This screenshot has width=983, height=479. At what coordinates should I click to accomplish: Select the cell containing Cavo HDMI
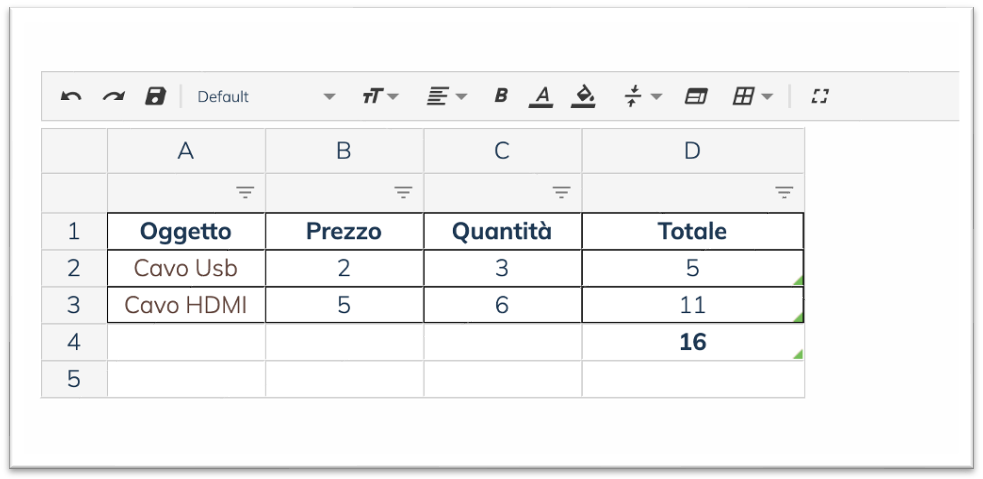click(186, 305)
